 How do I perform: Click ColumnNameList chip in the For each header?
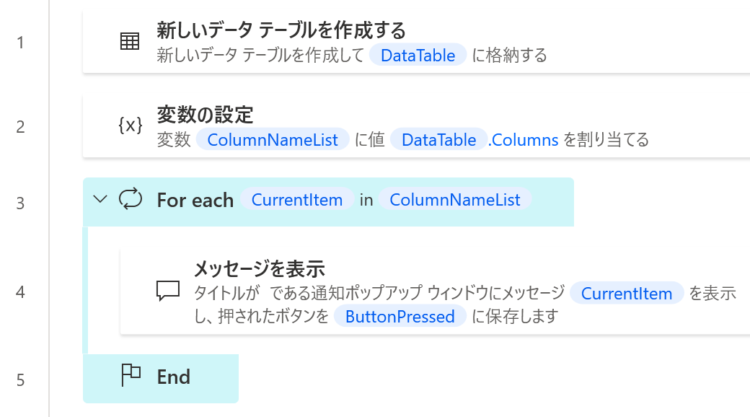(x=454, y=199)
